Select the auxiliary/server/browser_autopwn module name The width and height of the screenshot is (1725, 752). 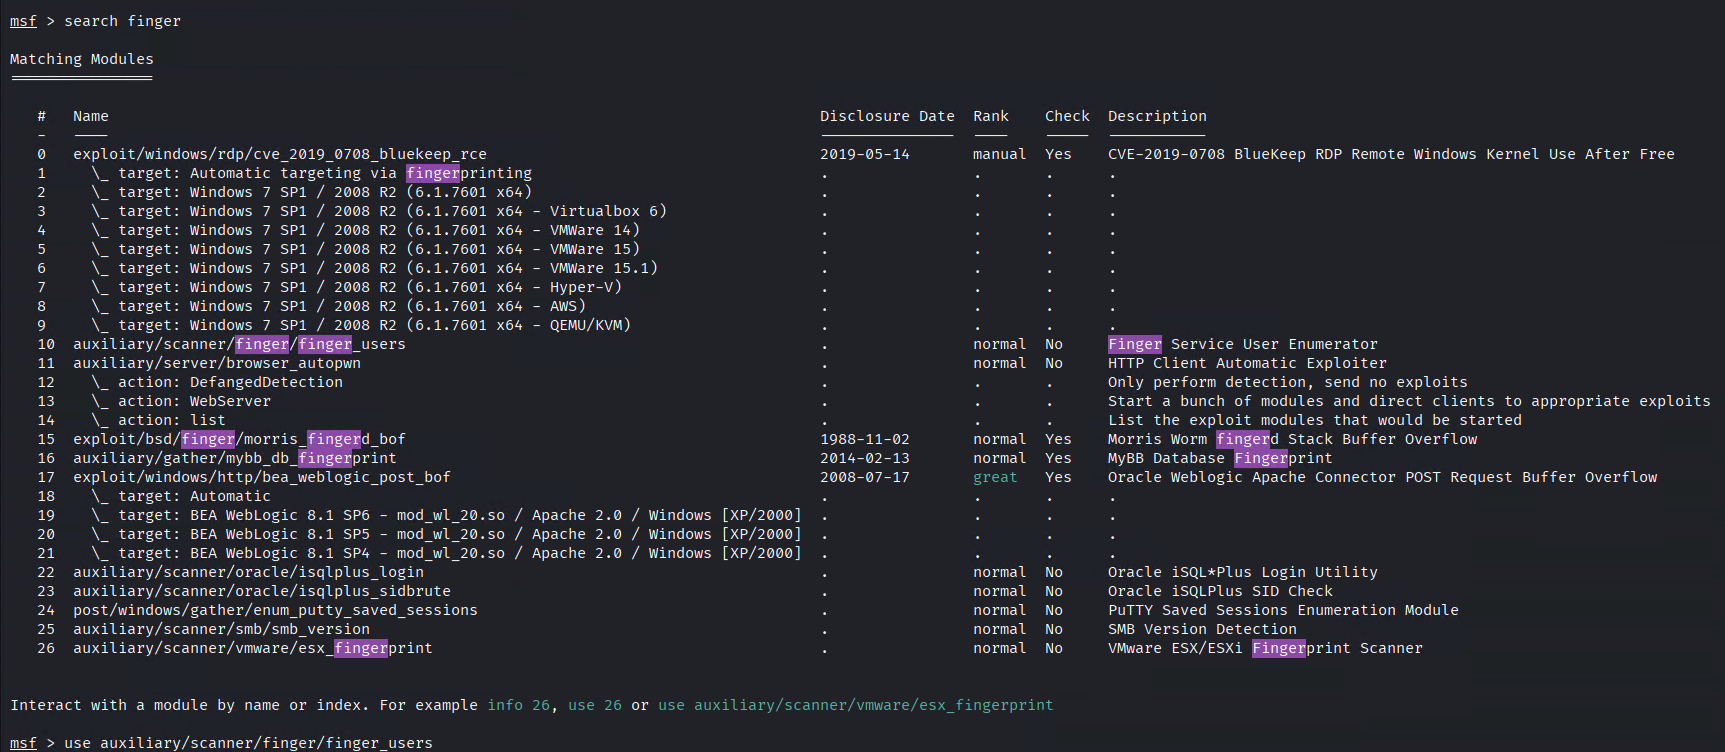pos(216,363)
